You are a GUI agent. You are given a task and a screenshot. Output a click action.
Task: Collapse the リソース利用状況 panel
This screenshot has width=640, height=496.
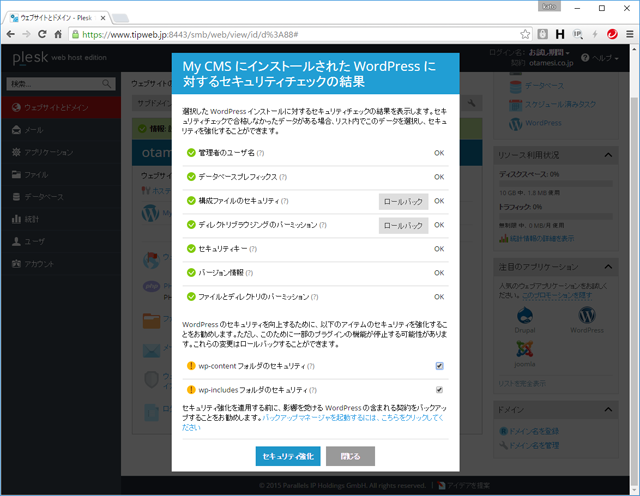(x=608, y=155)
